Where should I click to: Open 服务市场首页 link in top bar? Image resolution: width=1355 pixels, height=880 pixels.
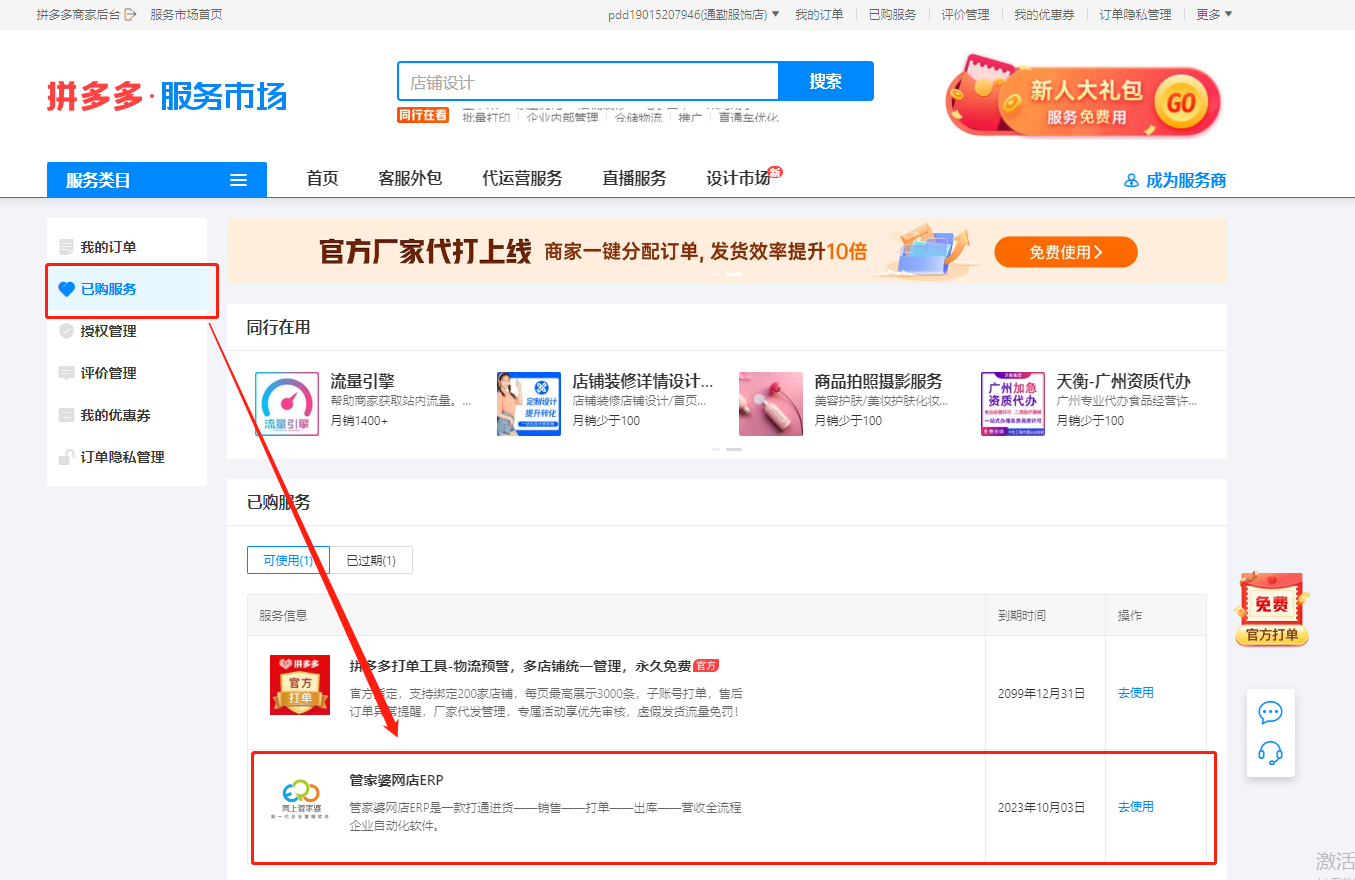coord(186,14)
